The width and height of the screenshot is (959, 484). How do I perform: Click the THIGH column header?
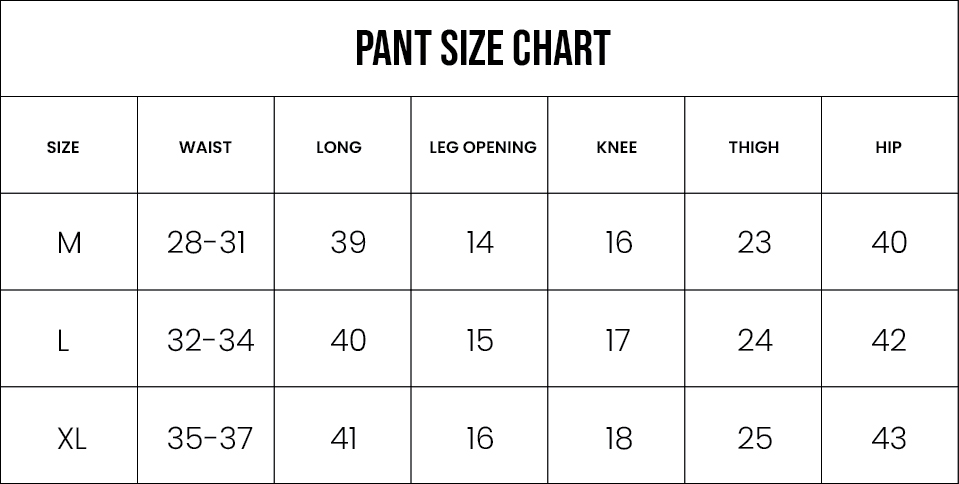click(754, 147)
